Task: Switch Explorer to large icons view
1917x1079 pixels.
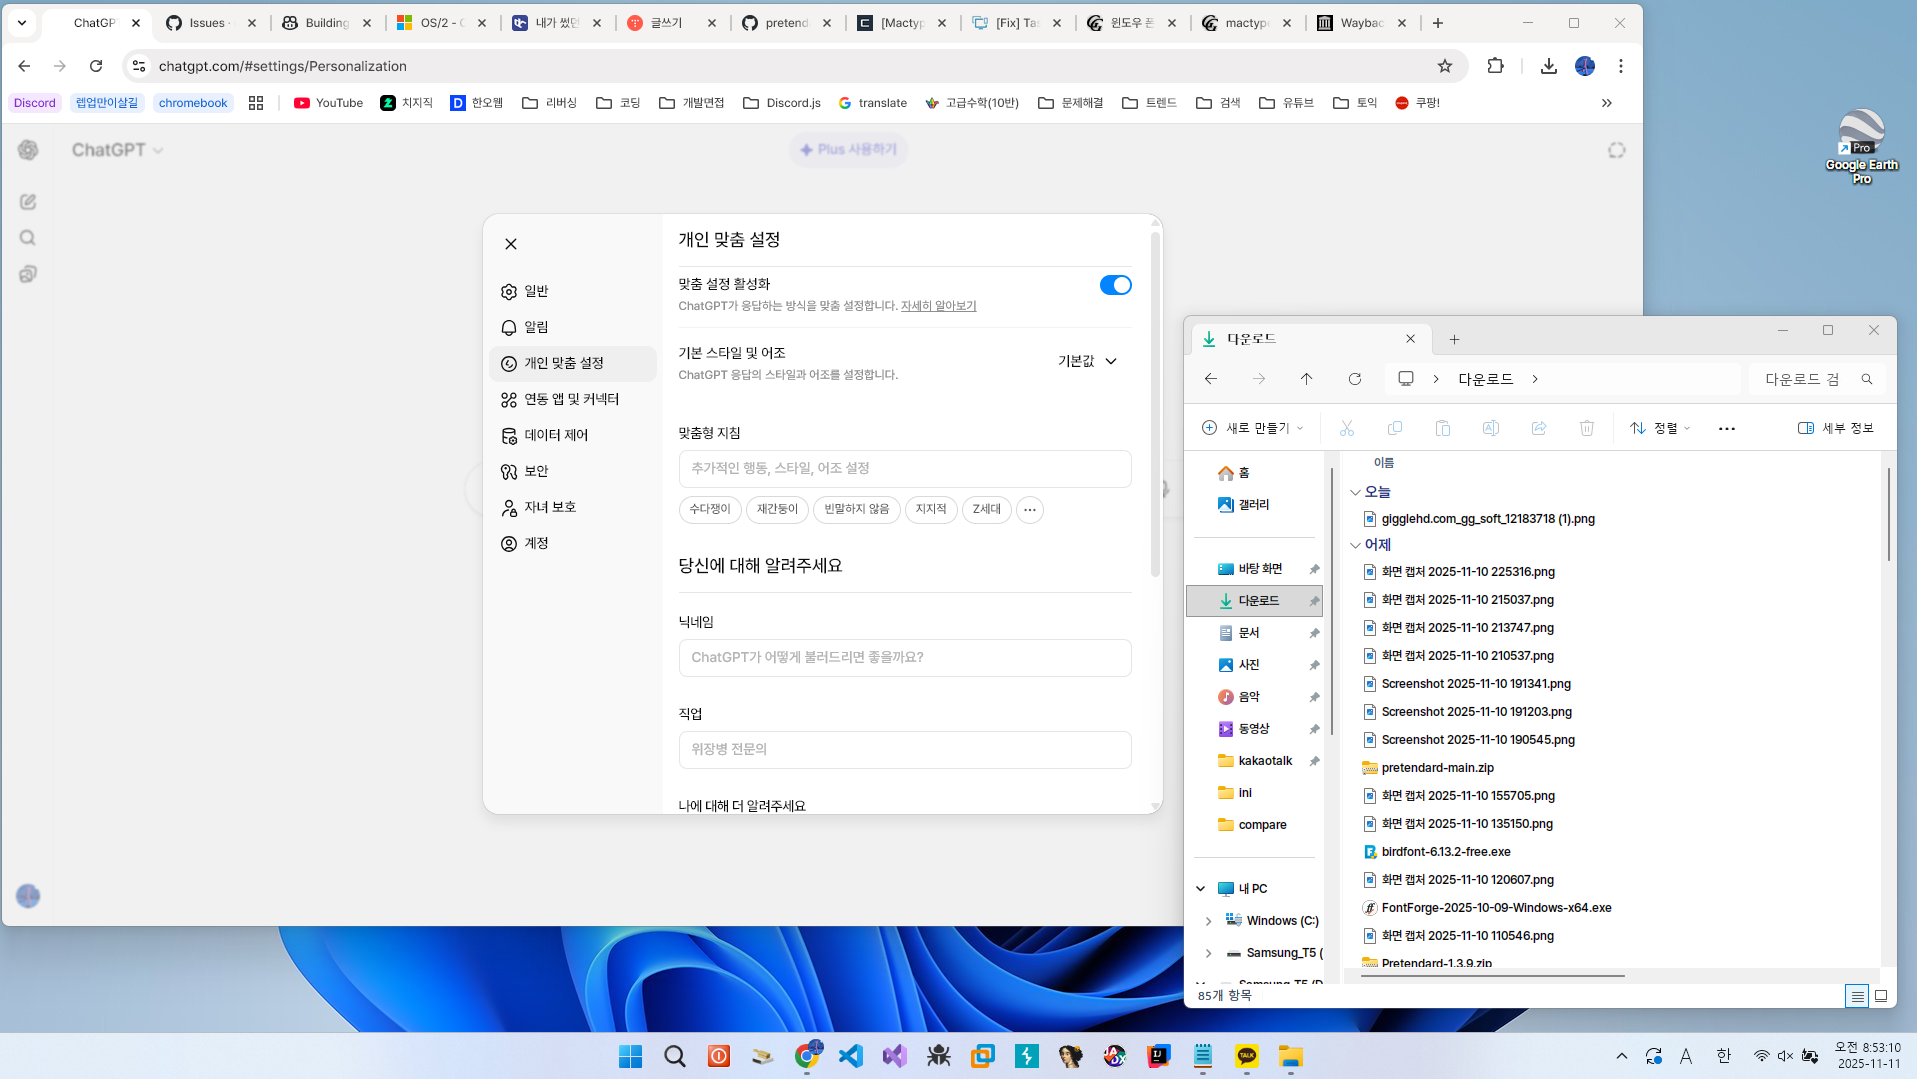Action: click(x=1881, y=996)
